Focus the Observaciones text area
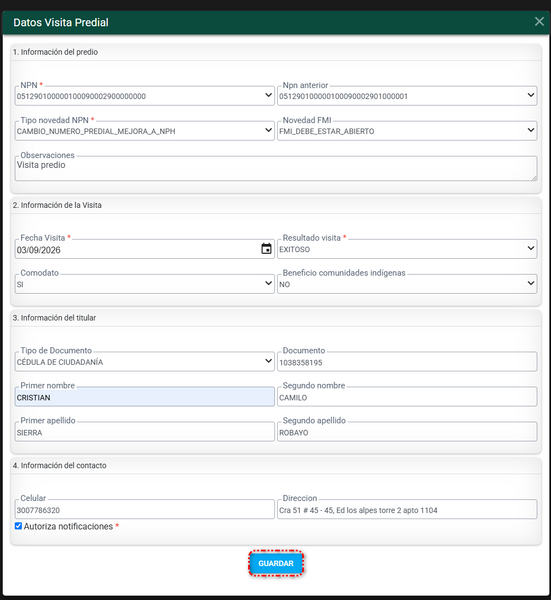Image resolution: width=551 pixels, height=600 pixels. (x=276, y=168)
